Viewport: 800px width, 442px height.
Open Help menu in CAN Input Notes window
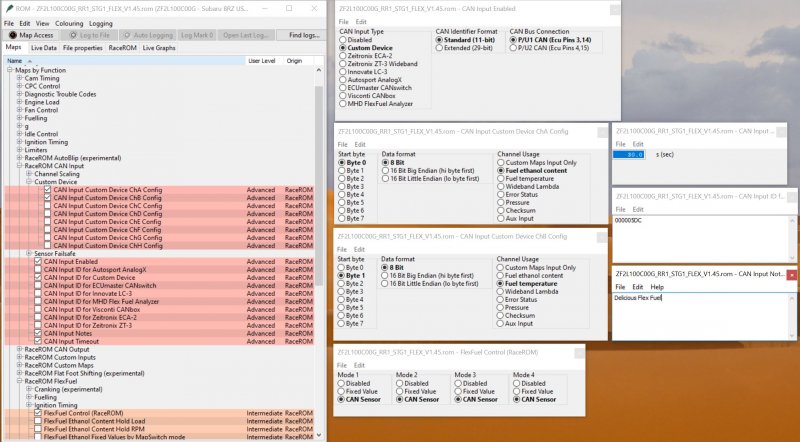coord(657,287)
